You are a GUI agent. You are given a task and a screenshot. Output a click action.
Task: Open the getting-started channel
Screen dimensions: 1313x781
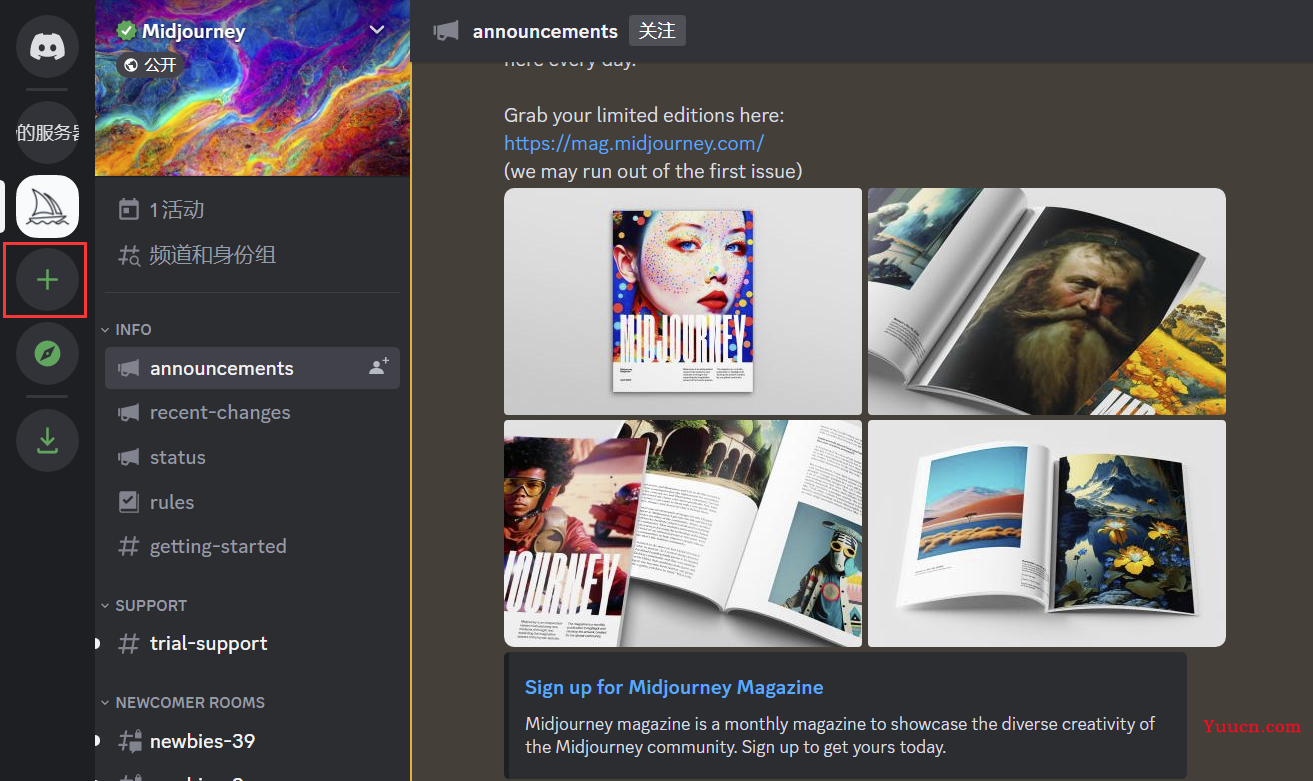[252, 546]
